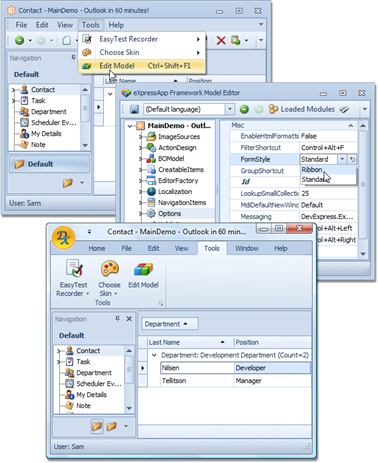This screenshot has height=463, width=378.
Task: Open File menu in top Contact window
Action: click(21, 25)
